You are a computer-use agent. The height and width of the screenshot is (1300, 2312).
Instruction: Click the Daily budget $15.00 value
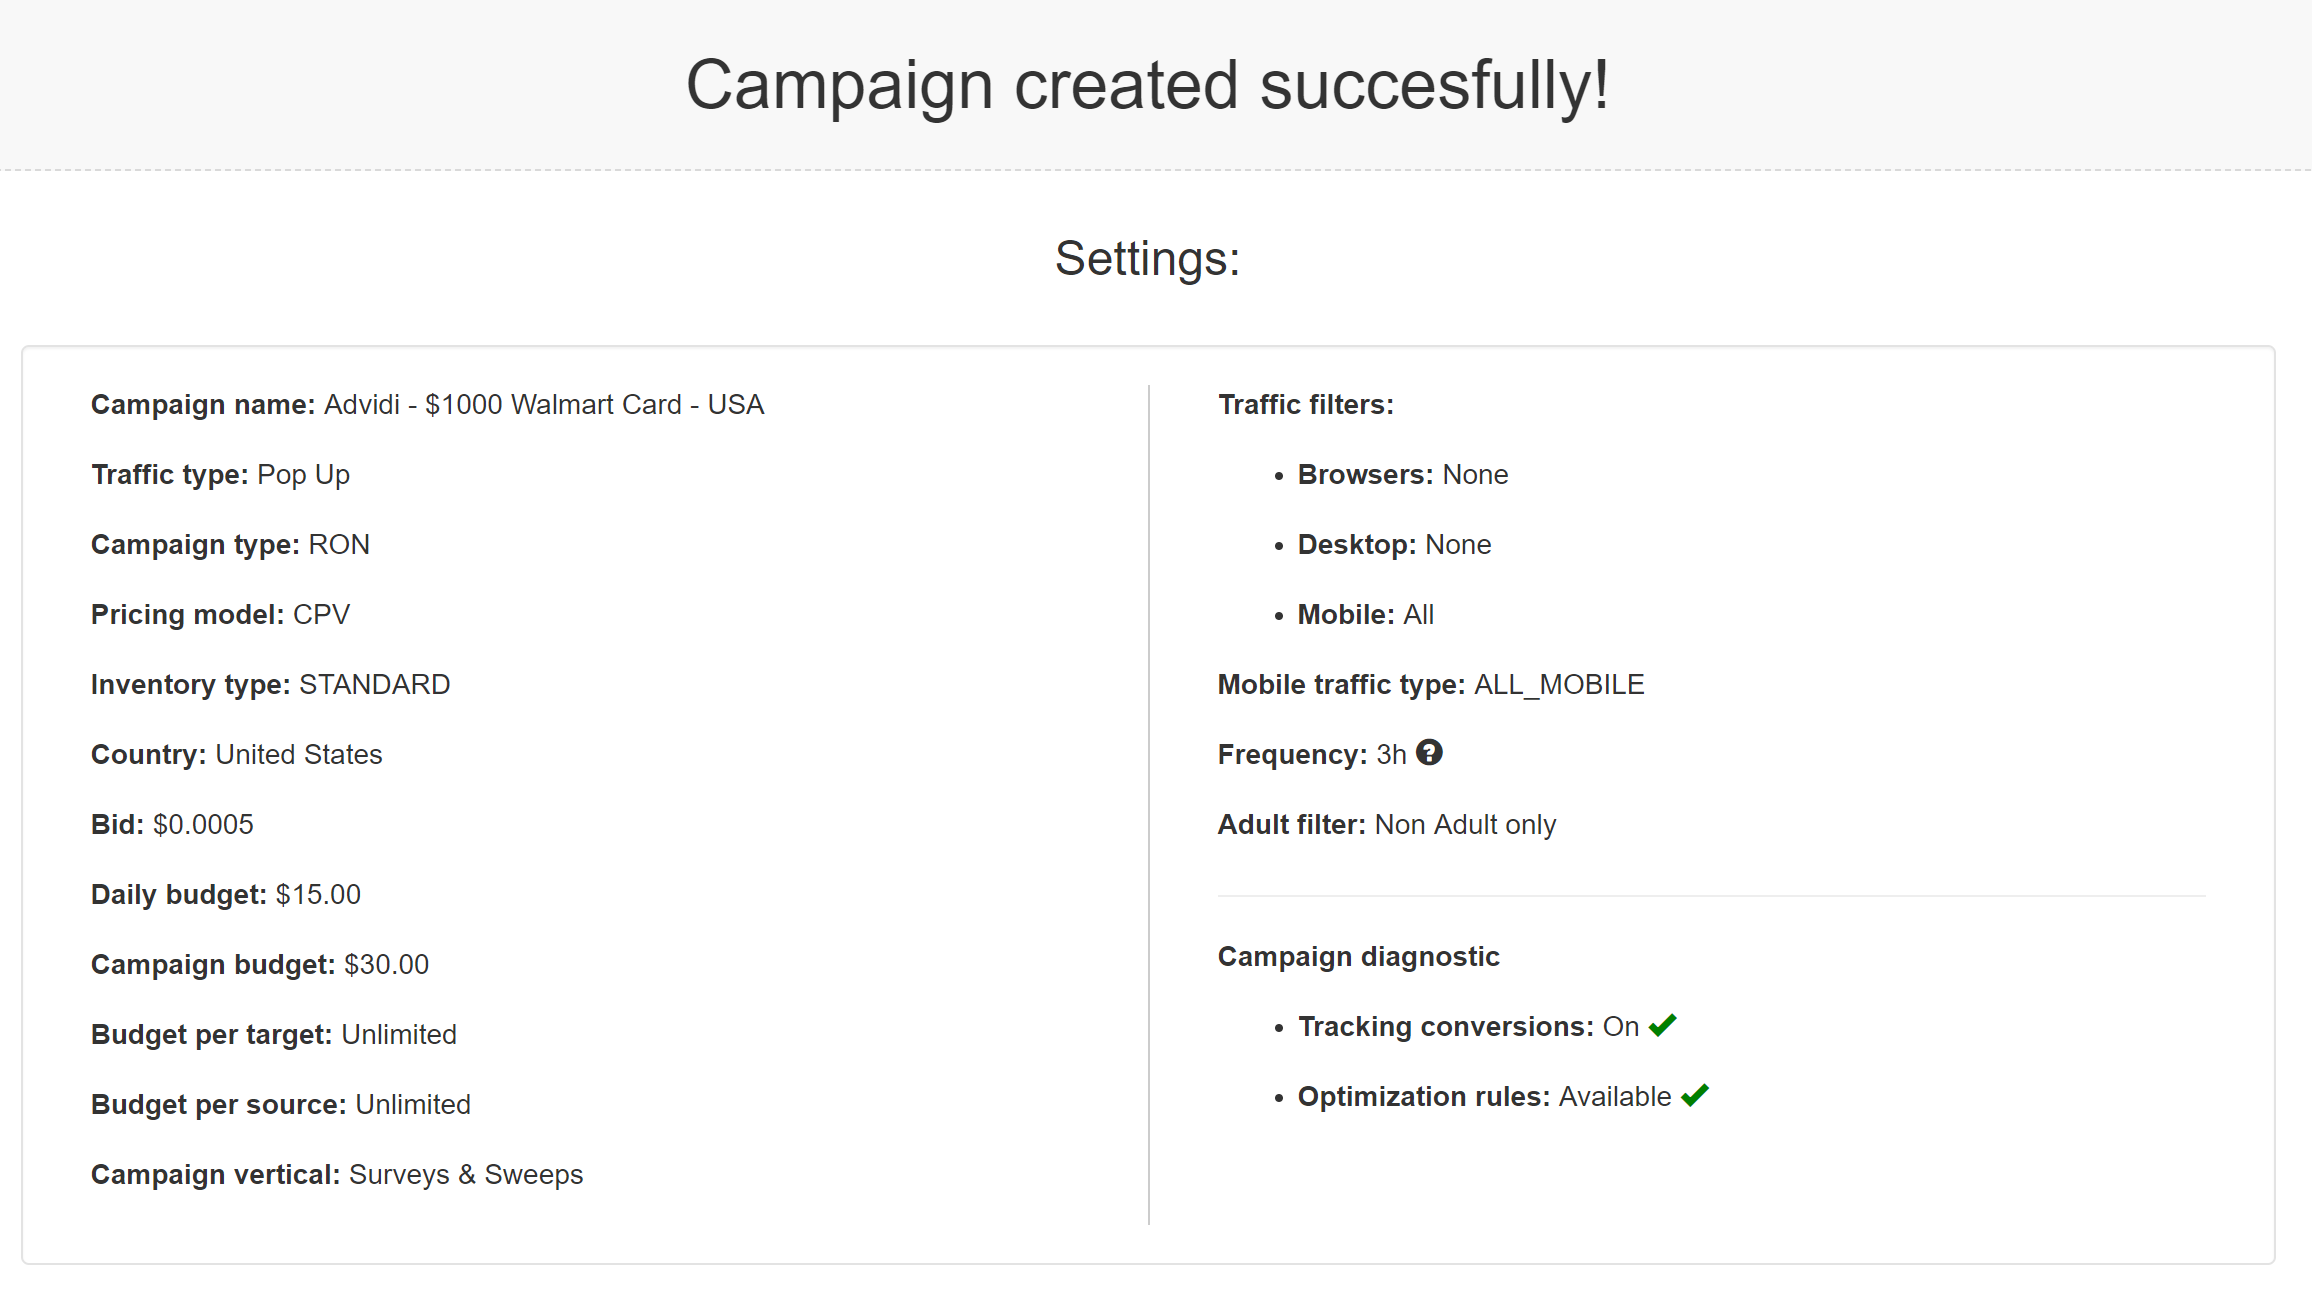pos(318,895)
